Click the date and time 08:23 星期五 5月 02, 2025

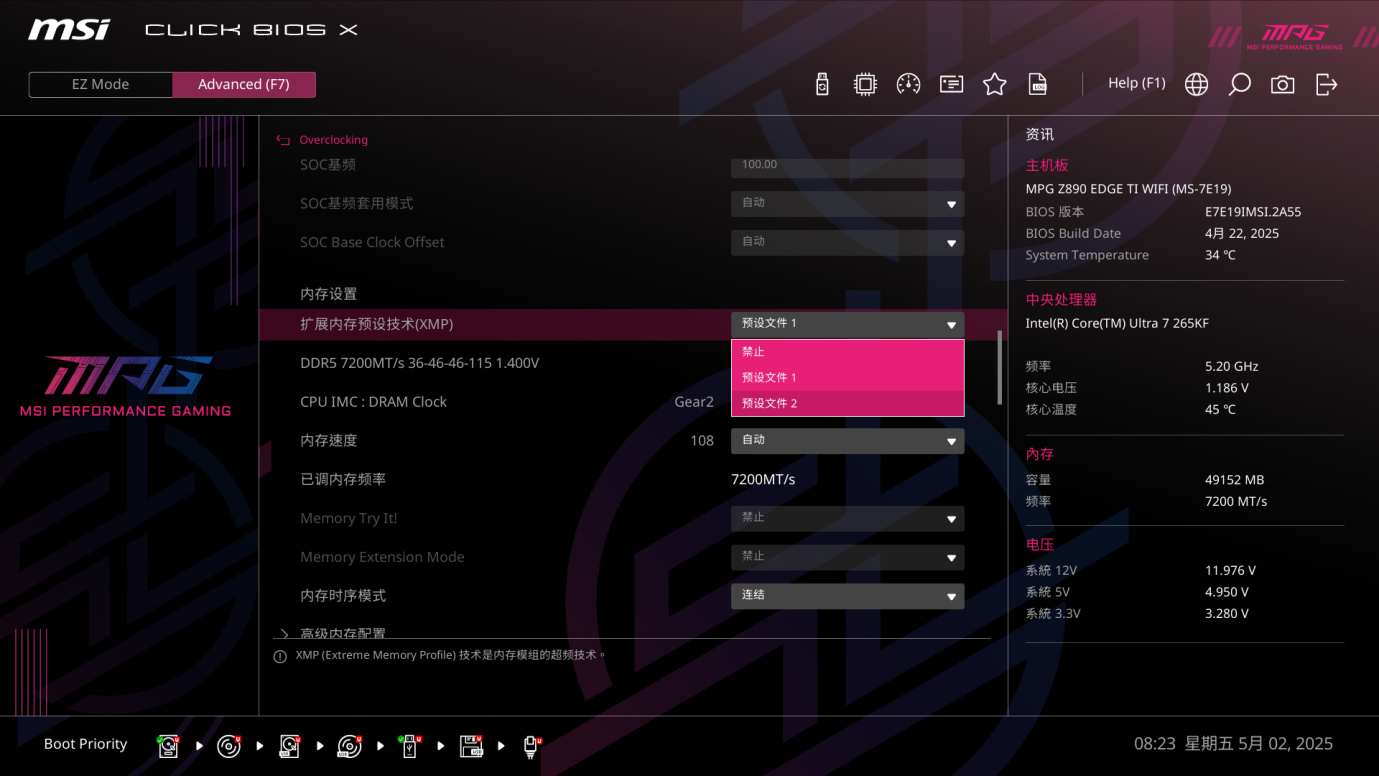(1233, 744)
